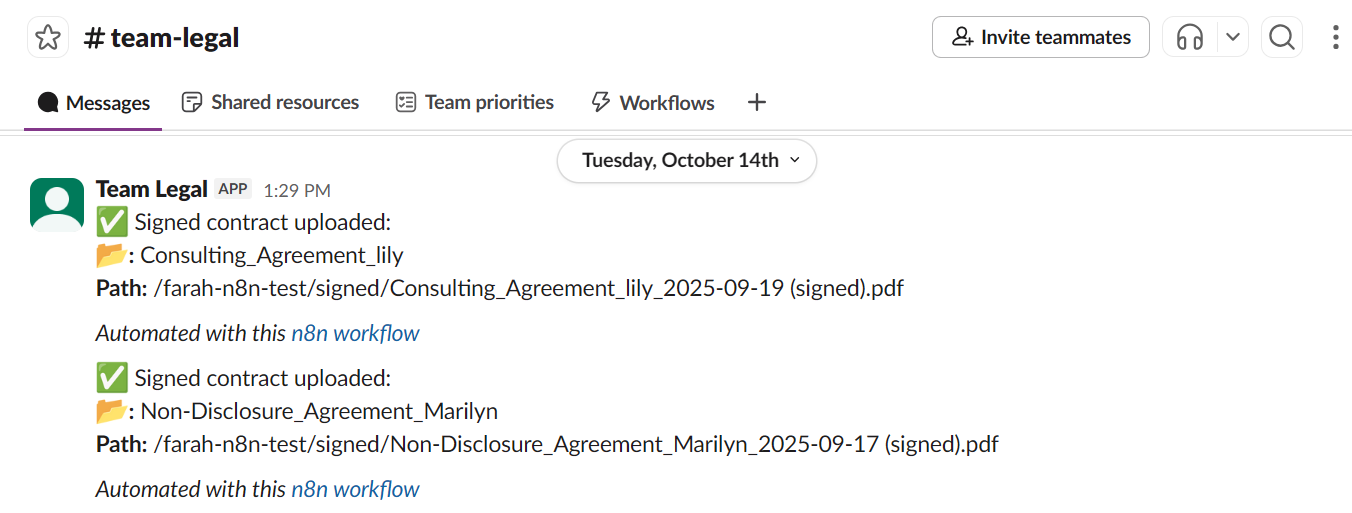Screen dimensions: 1352x513
Task: Click the APP badge next to Team Legal
Action: click(x=233, y=189)
